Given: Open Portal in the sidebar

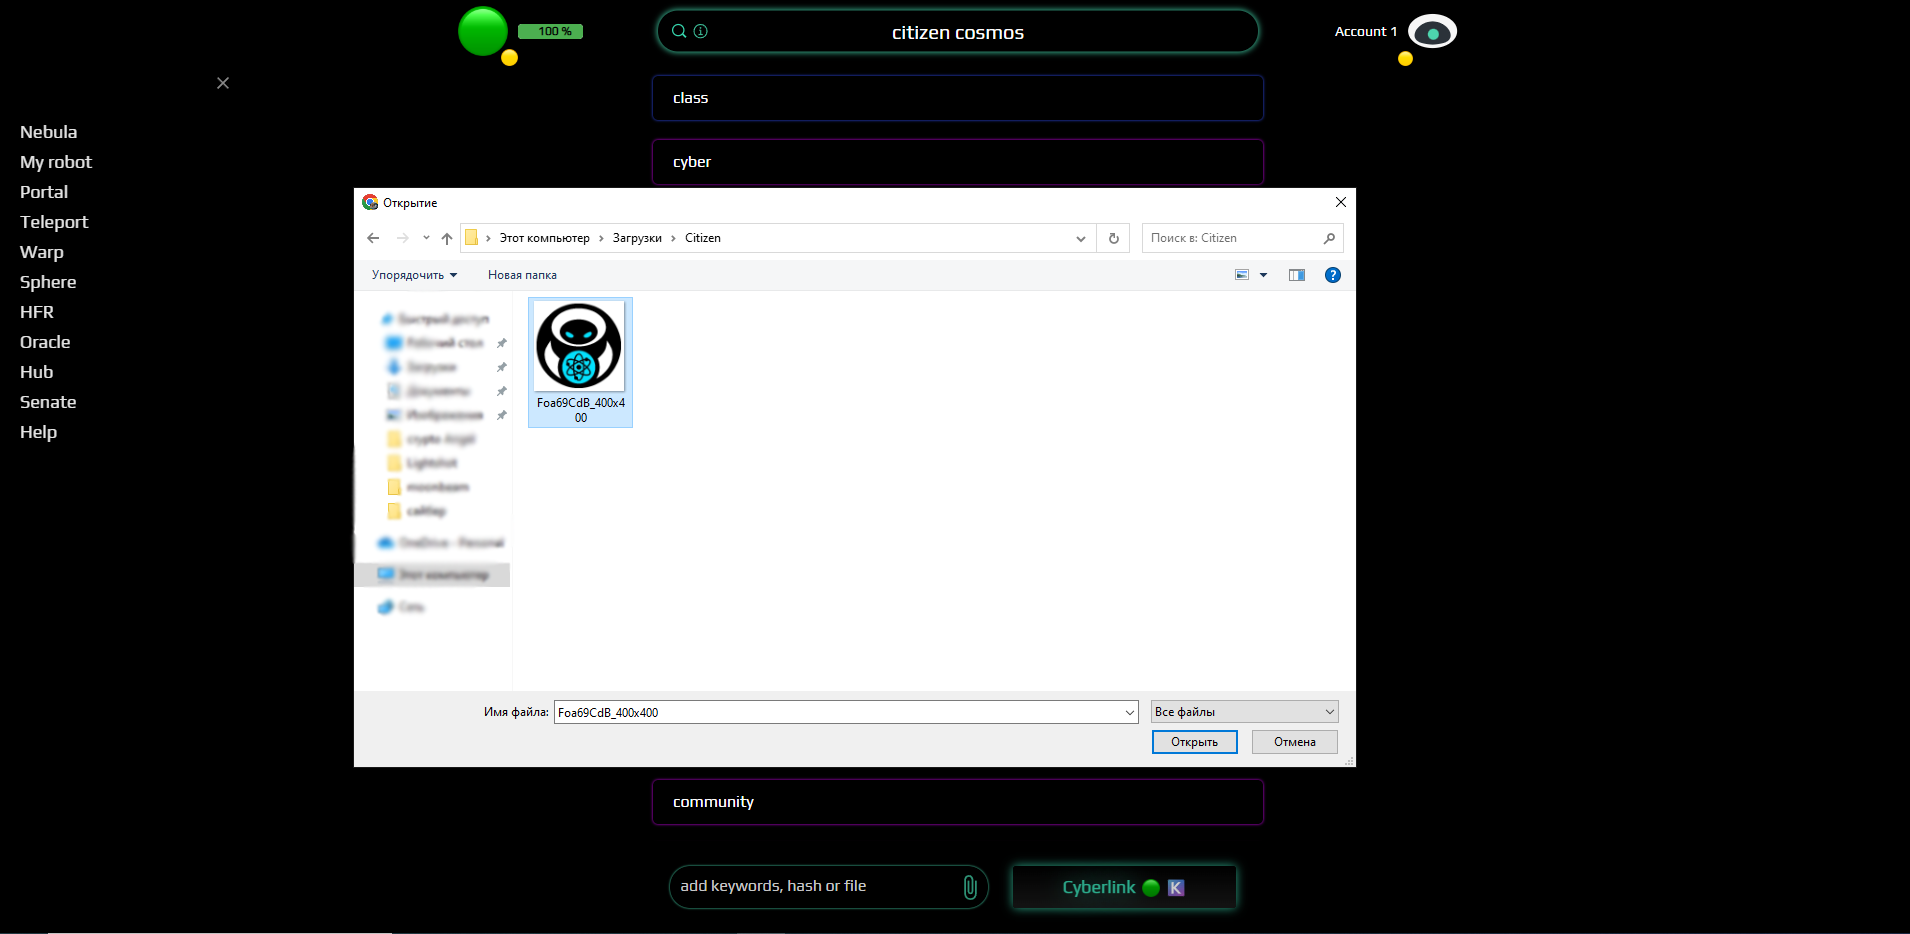Looking at the screenshot, I should pos(44,192).
